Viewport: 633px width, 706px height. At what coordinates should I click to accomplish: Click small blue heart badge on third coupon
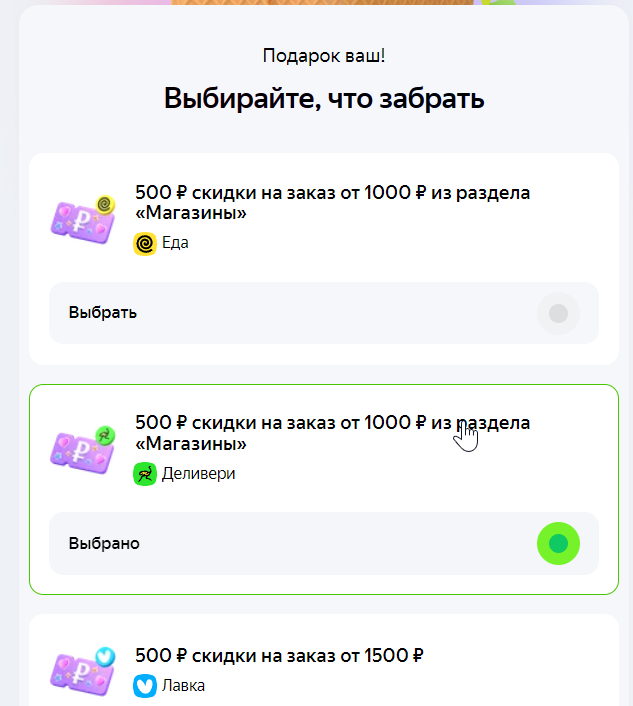point(105,656)
